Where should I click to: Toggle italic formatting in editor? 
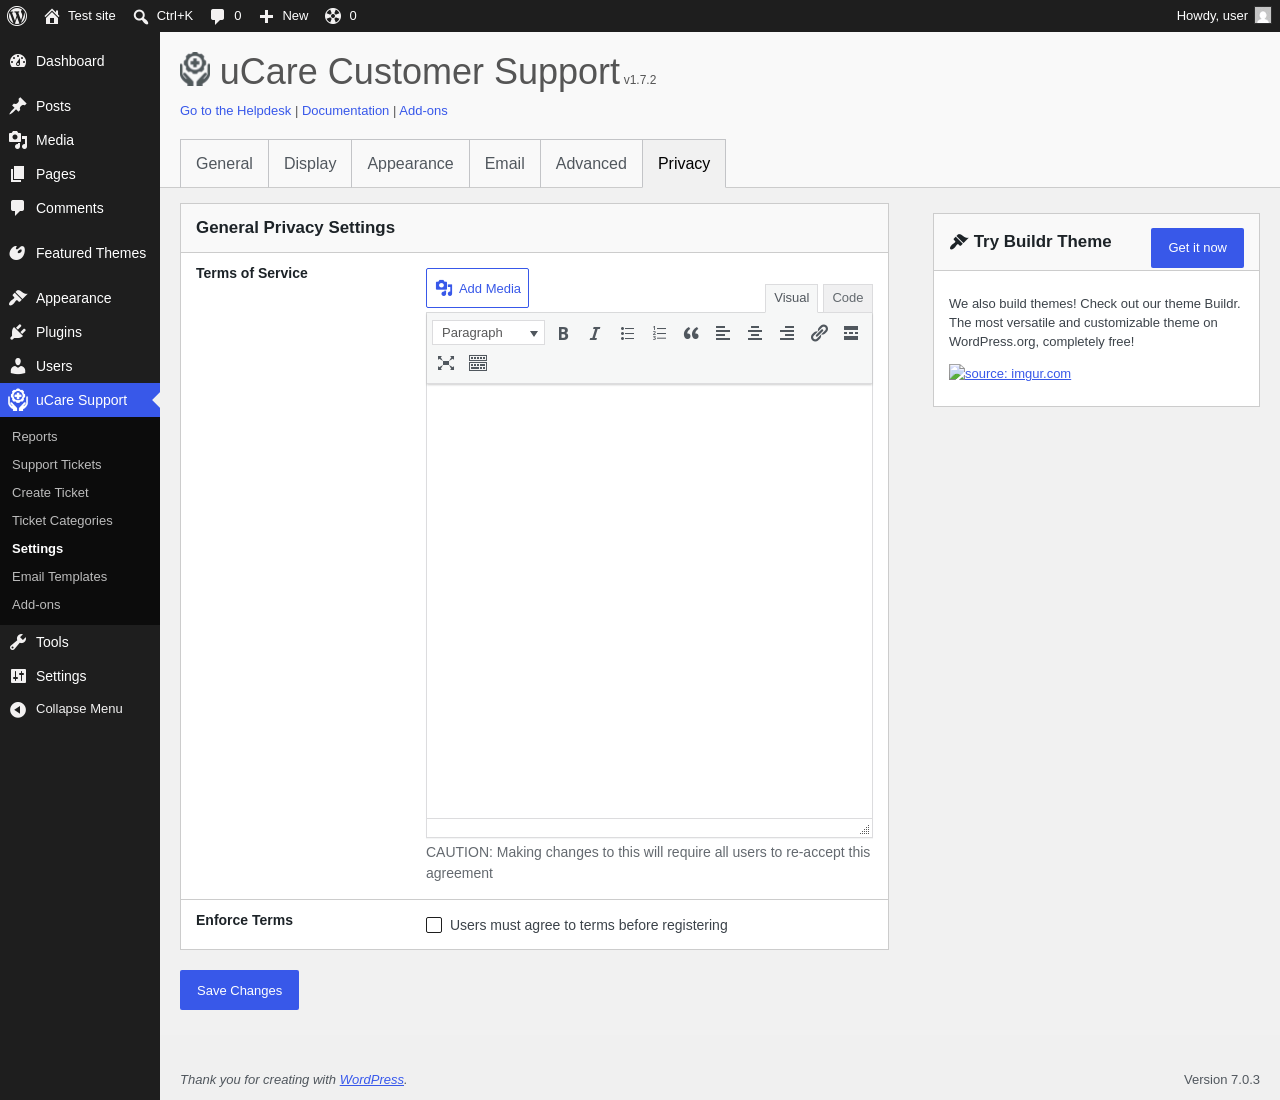tap(595, 333)
